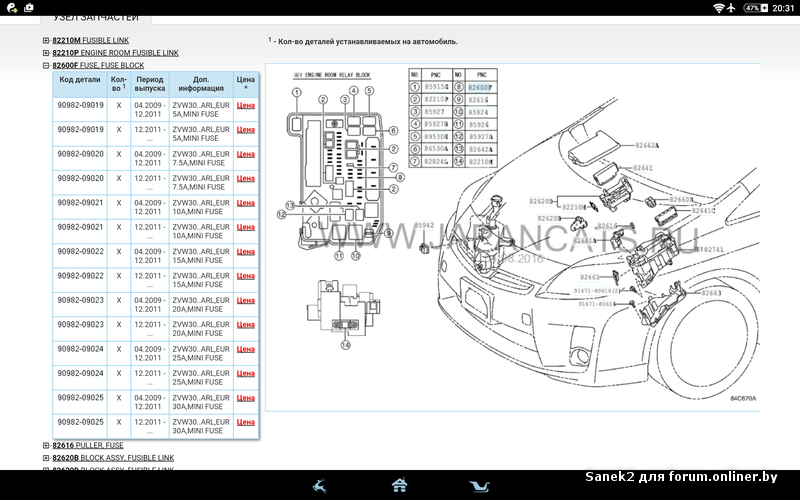Select 85915 code in PNC table

(437, 87)
